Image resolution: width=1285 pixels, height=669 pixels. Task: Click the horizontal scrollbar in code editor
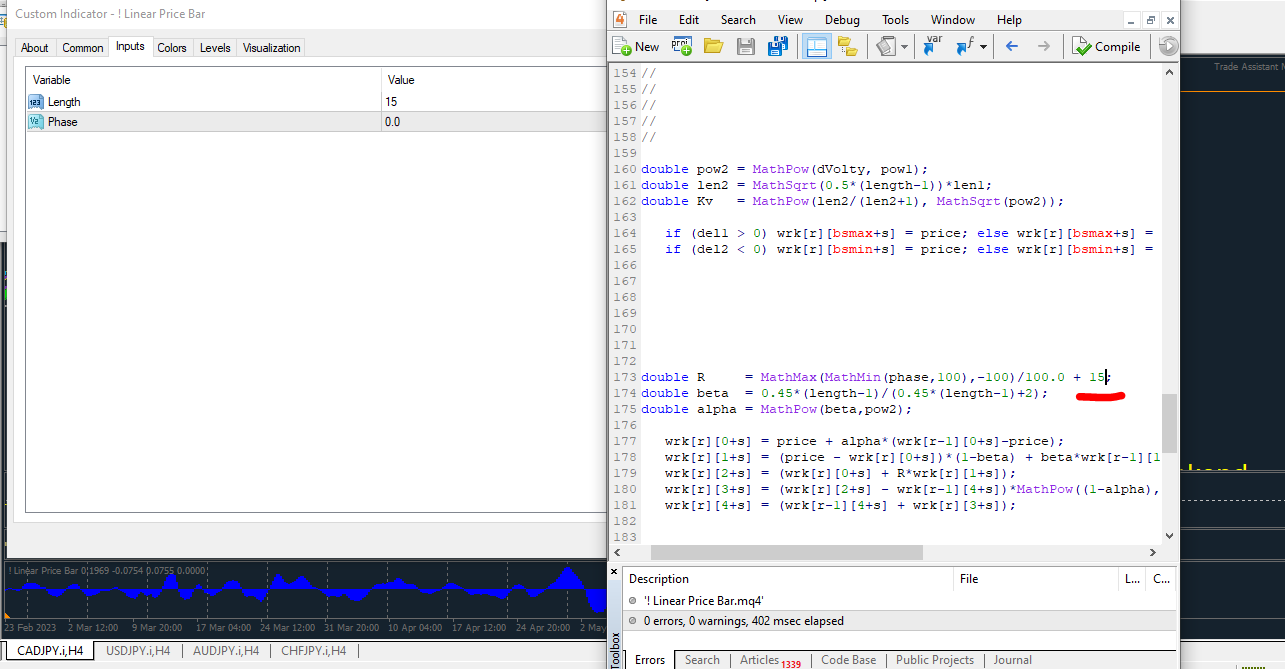pos(786,552)
